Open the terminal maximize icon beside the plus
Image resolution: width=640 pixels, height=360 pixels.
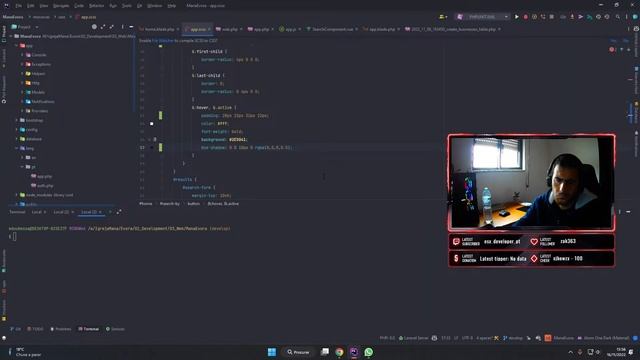119,212
